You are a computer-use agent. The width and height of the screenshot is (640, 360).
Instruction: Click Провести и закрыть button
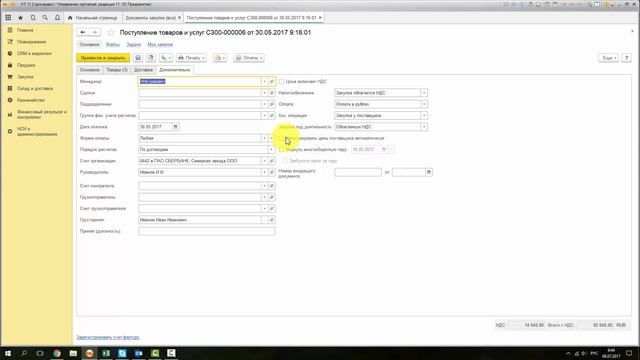coord(103,58)
